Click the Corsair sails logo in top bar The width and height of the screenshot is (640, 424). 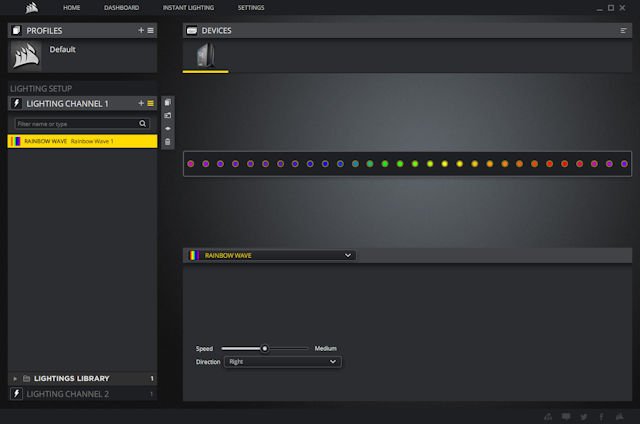click(31, 8)
